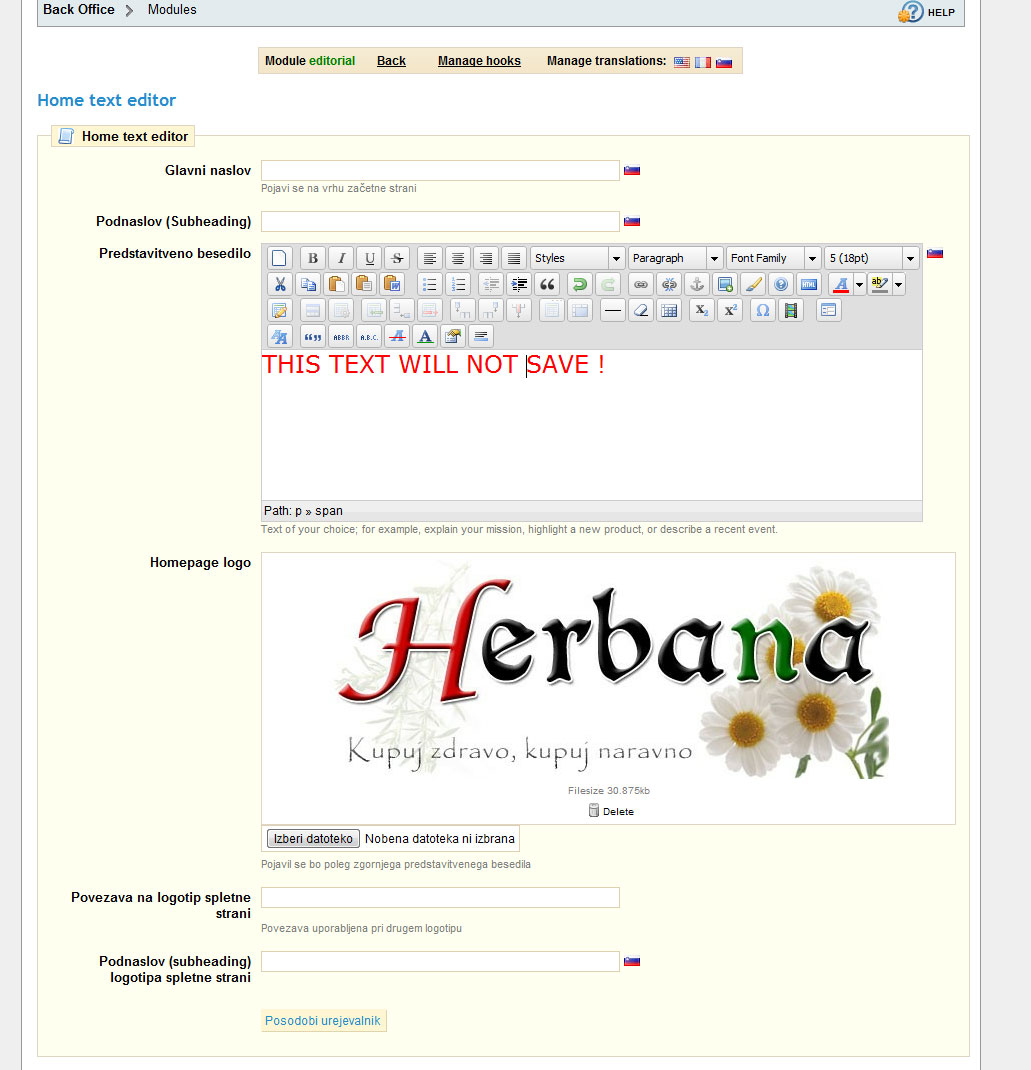This screenshot has height=1070, width=1031.
Task: Click Paste from Word icon
Action: point(392,284)
